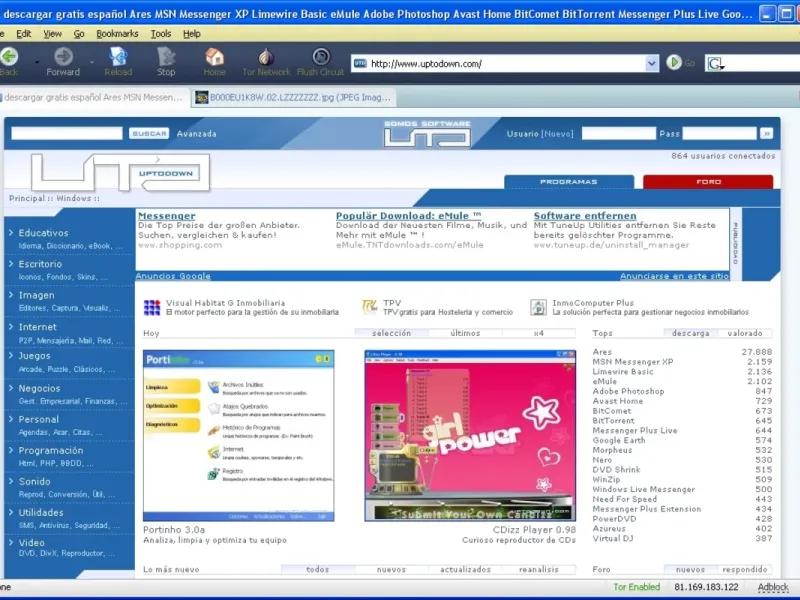Open the CDizz Player screenshot thumbnail
The image size is (800, 600).
pyautogui.click(x=470, y=436)
